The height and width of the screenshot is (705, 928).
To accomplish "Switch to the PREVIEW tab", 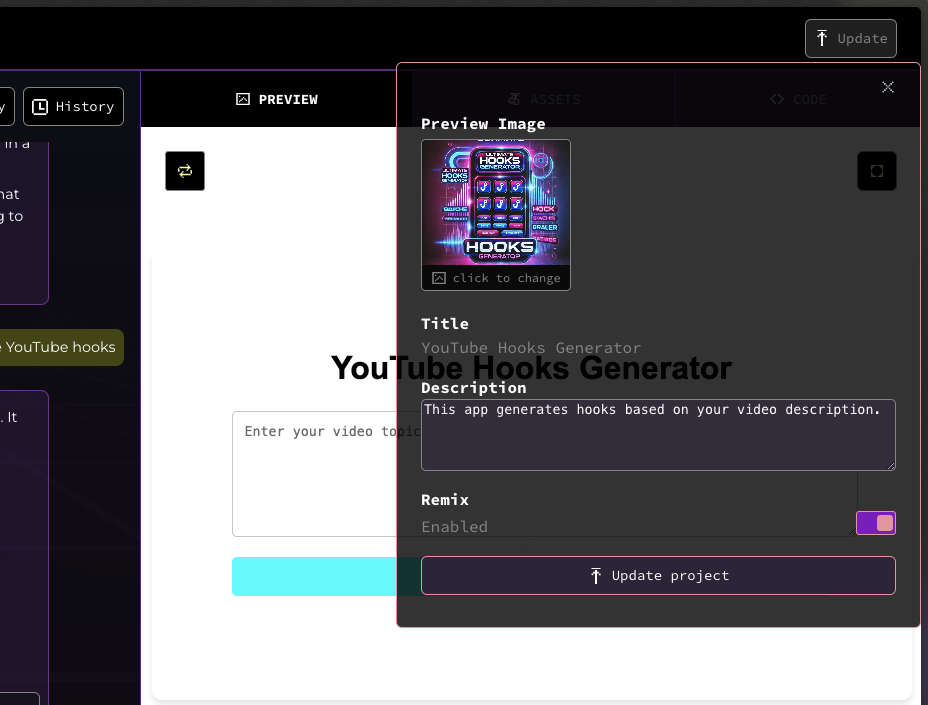I will [277, 99].
